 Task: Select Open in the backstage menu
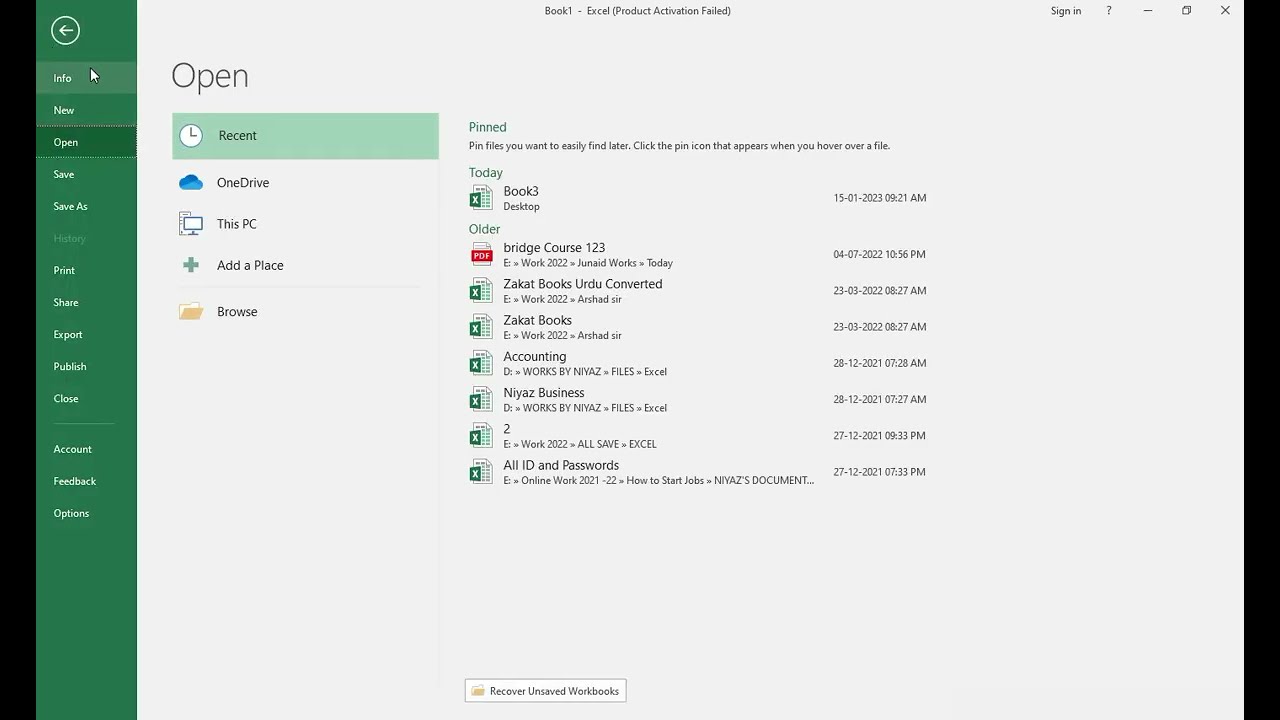pyautogui.click(x=86, y=142)
